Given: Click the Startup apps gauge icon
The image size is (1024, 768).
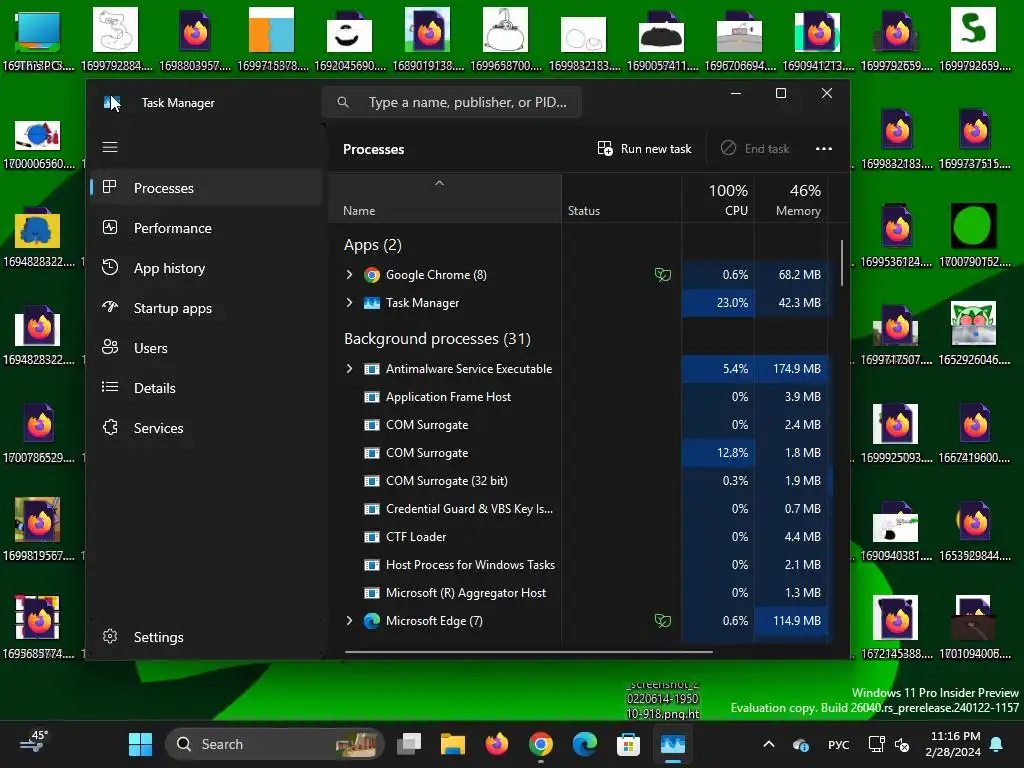Looking at the screenshot, I should pos(110,307).
